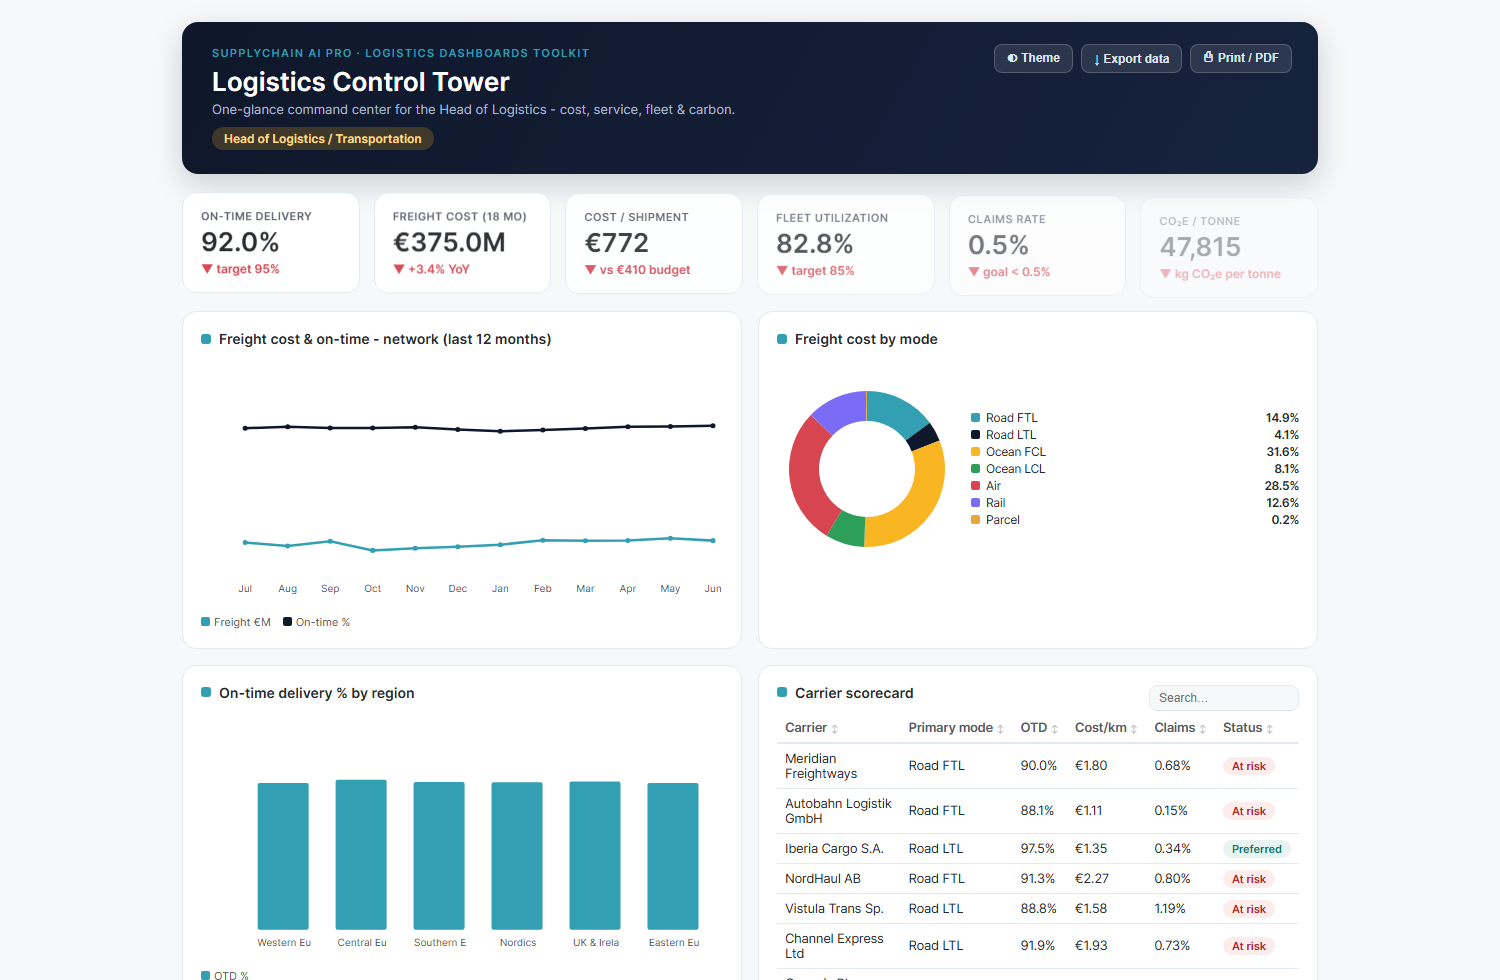Click the Logistics Control Tower heading
This screenshot has height=980, width=1500.
pos(361,82)
